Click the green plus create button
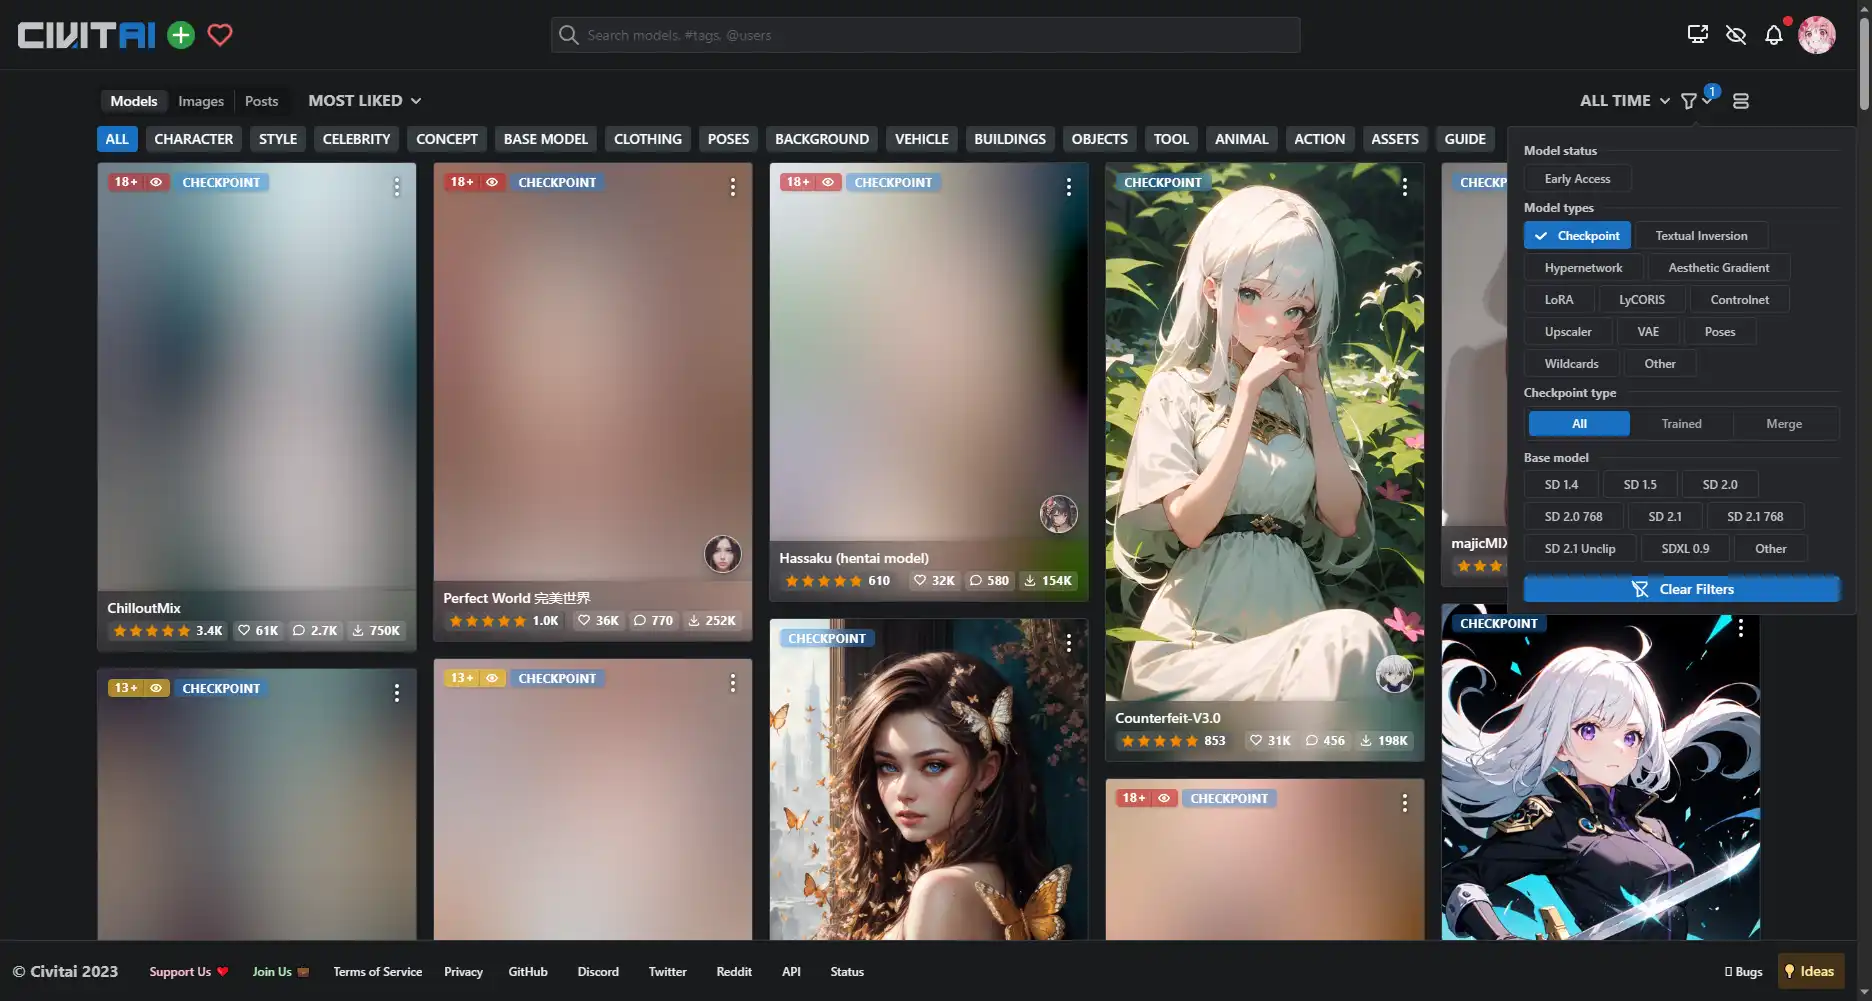Image resolution: width=1872 pixels, height=1001 pixels. 181,35
